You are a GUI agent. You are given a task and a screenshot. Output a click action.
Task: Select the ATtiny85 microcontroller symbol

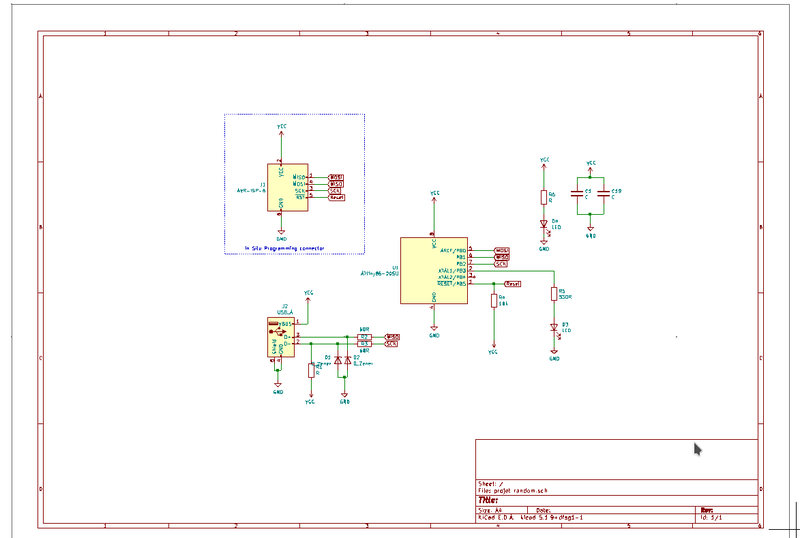pos(433,270)
